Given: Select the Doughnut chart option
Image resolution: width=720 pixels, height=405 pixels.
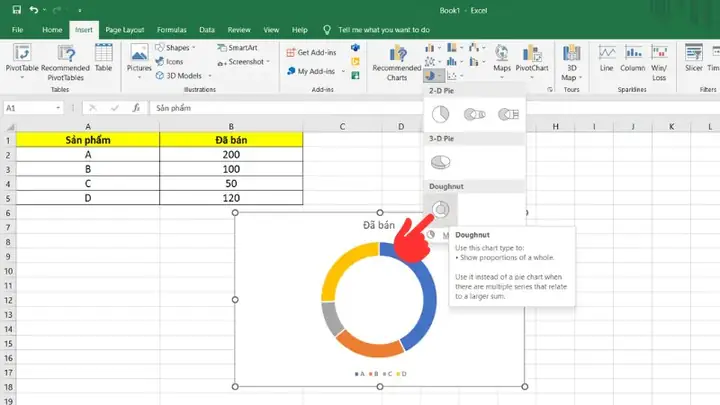Looking at the screenshot, I should (440, 210).
